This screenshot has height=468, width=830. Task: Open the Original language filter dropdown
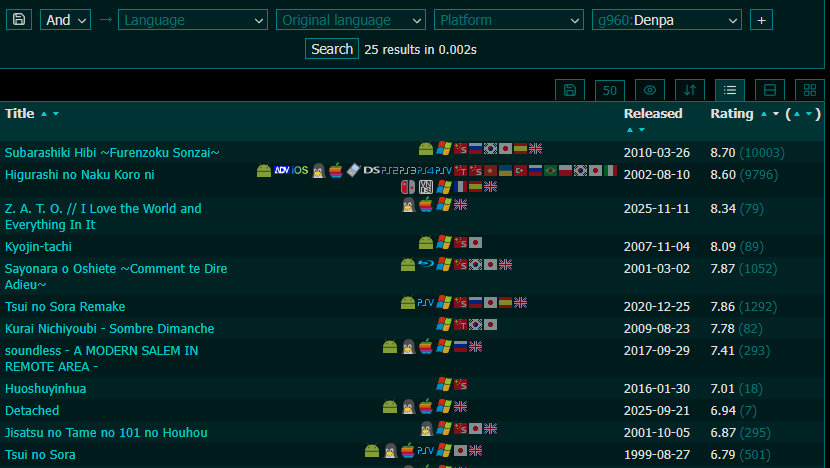tap(351, 20)
